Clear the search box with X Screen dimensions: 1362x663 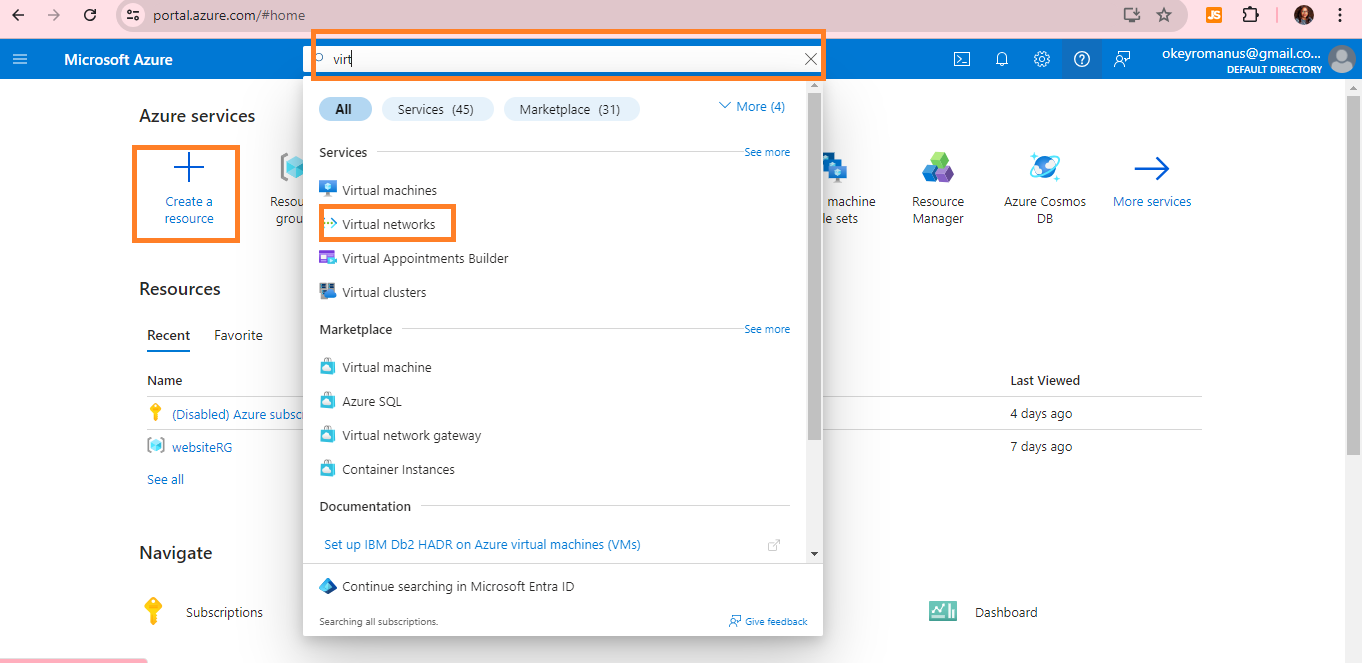811,59
